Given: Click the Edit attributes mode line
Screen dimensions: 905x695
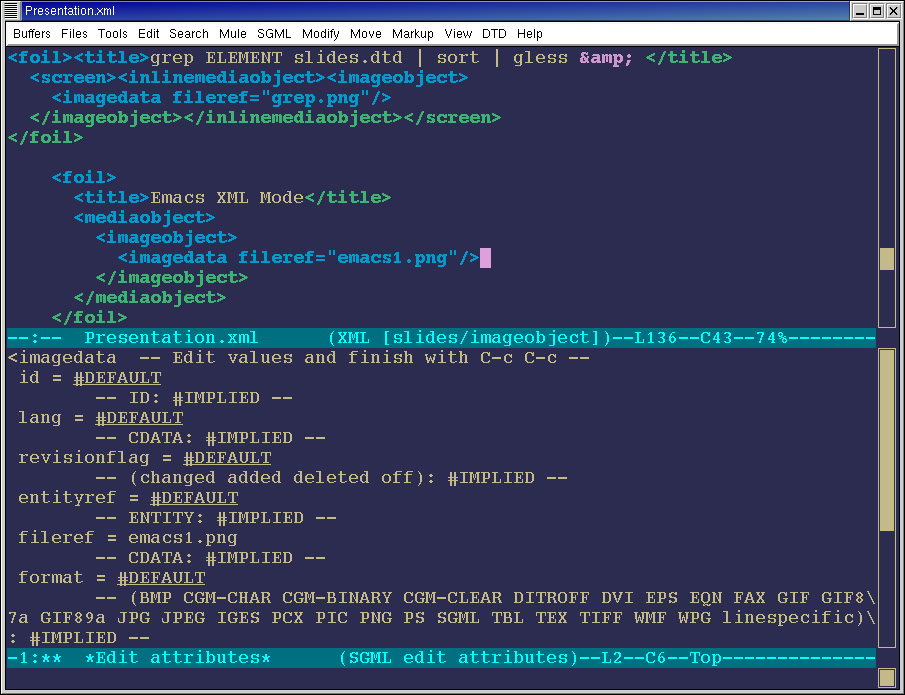Looking at the screenshot, I should click(x=440, y=658).
